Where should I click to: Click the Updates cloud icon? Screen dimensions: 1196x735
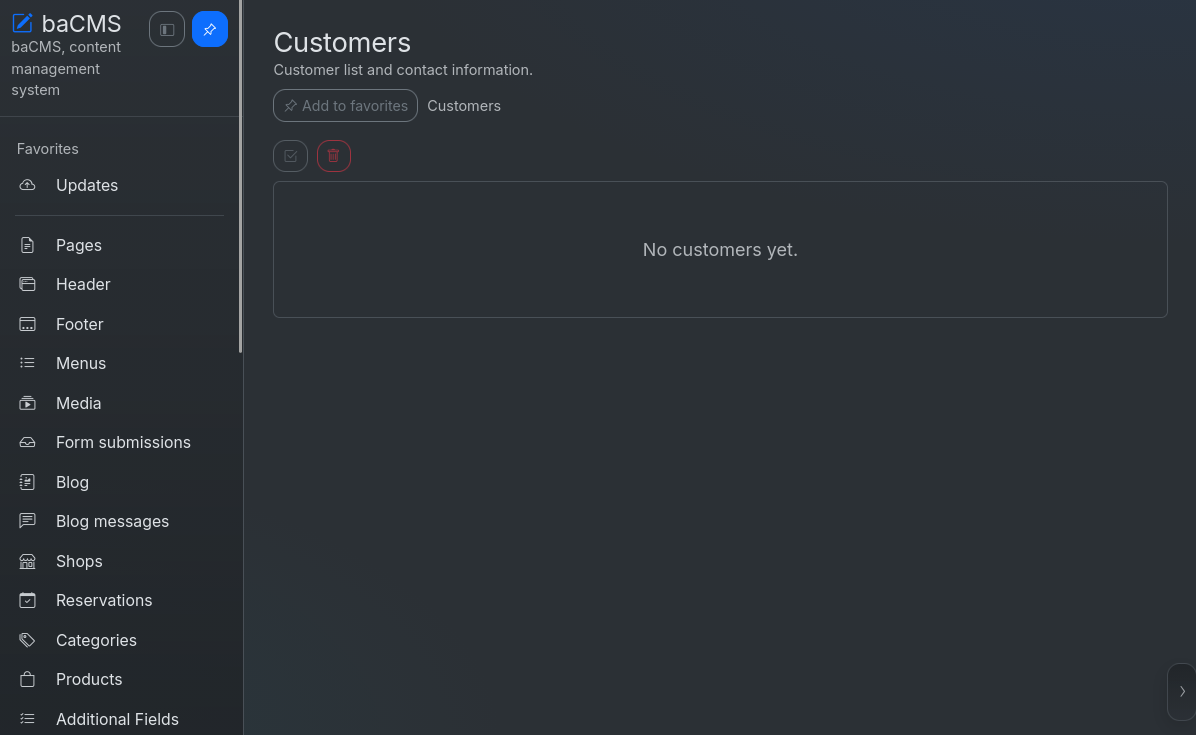tap(27, 185)
